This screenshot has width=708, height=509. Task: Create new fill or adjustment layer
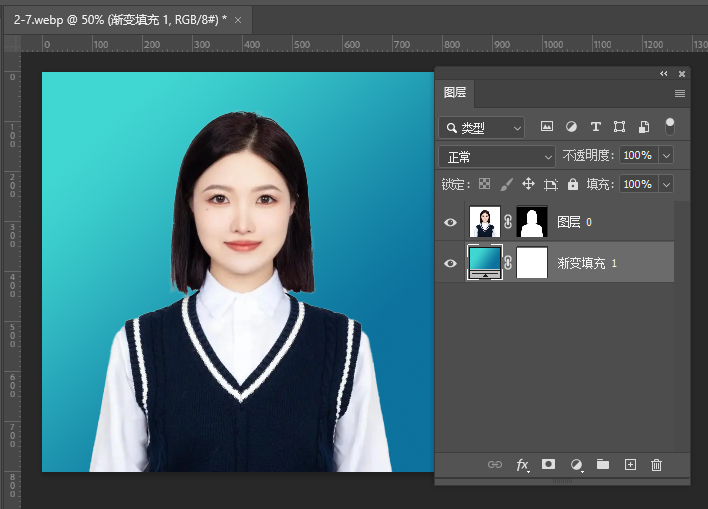576,465
